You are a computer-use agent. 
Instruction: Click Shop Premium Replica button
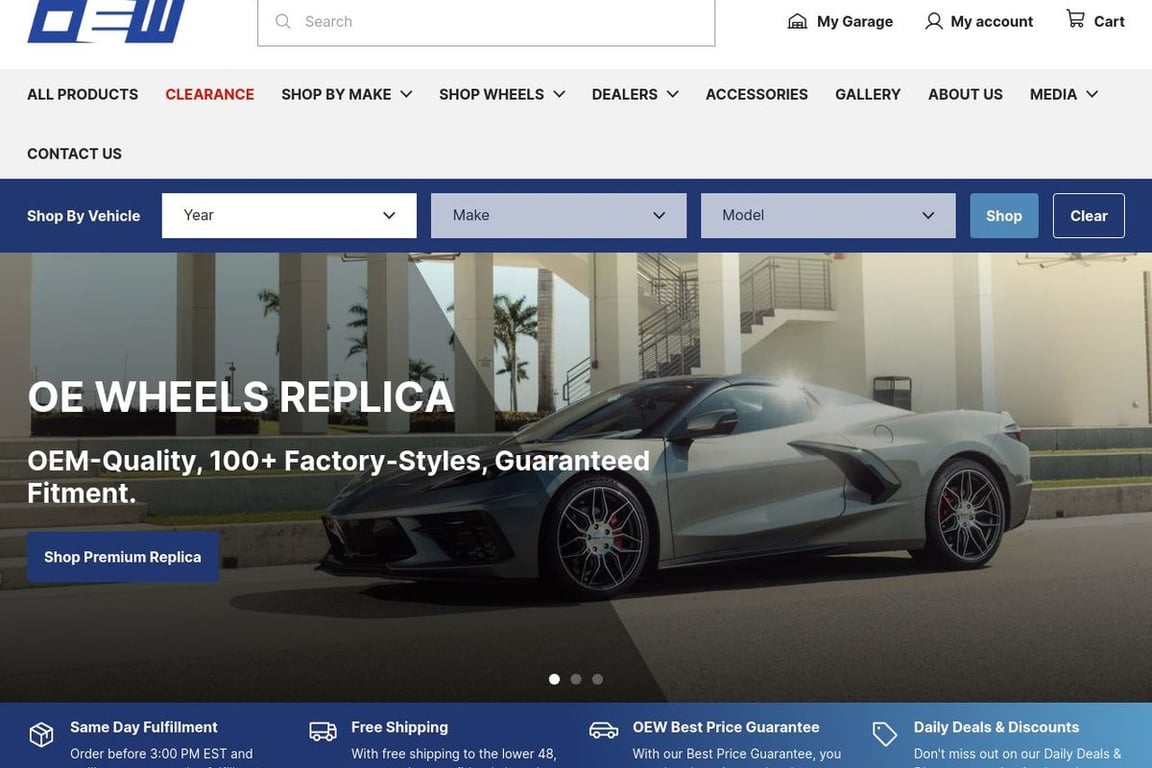(x=123, y=557)
